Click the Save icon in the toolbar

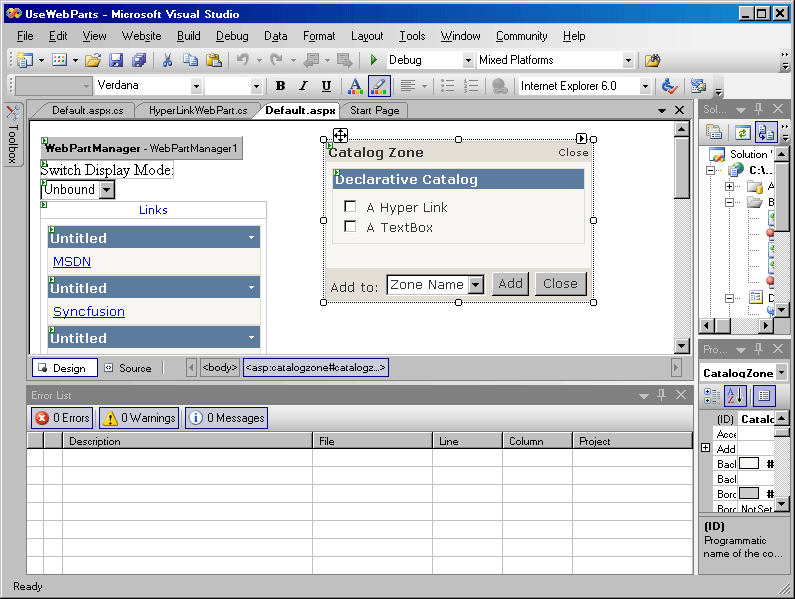pyautogui.click(x=116, y=60)
